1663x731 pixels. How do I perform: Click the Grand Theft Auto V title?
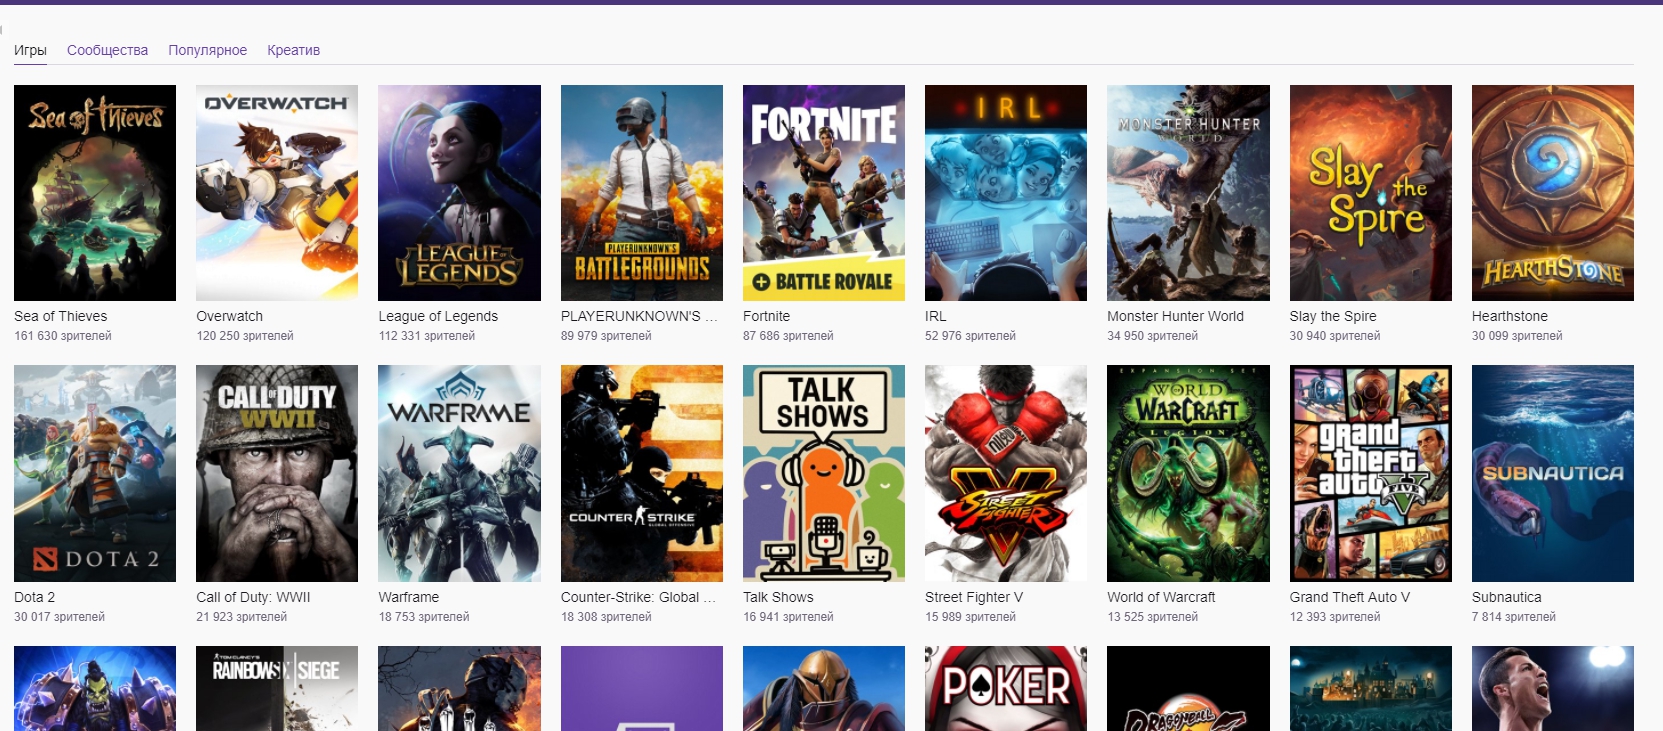point(1350,597)
